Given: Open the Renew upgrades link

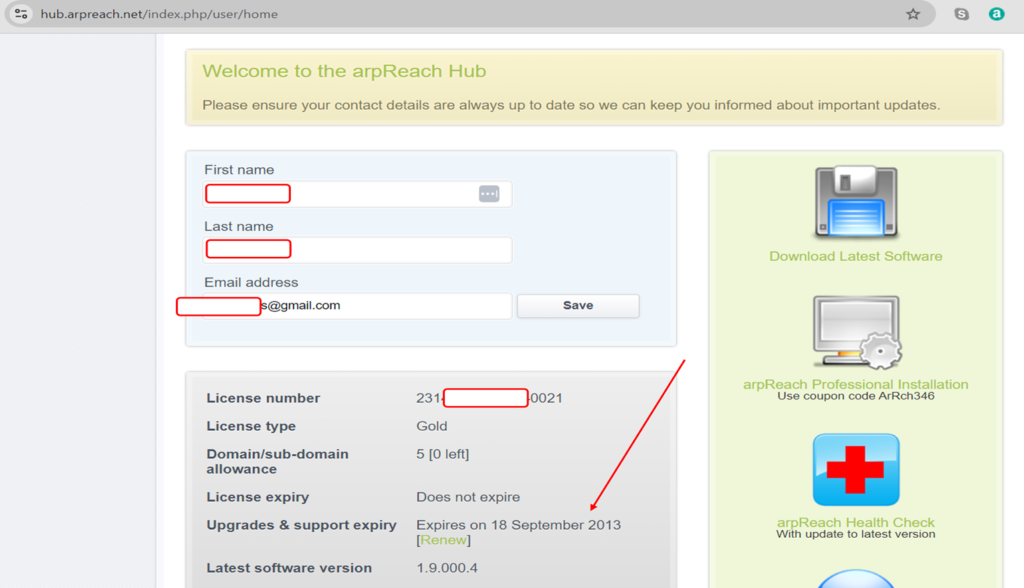Looking at the screenshot, I should [443, 540].
